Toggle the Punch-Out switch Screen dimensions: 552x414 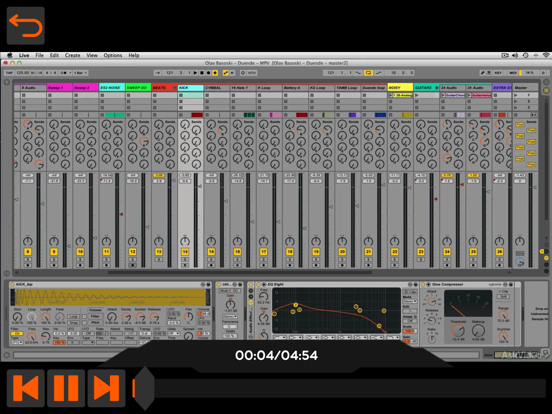(x=378, y=73)
